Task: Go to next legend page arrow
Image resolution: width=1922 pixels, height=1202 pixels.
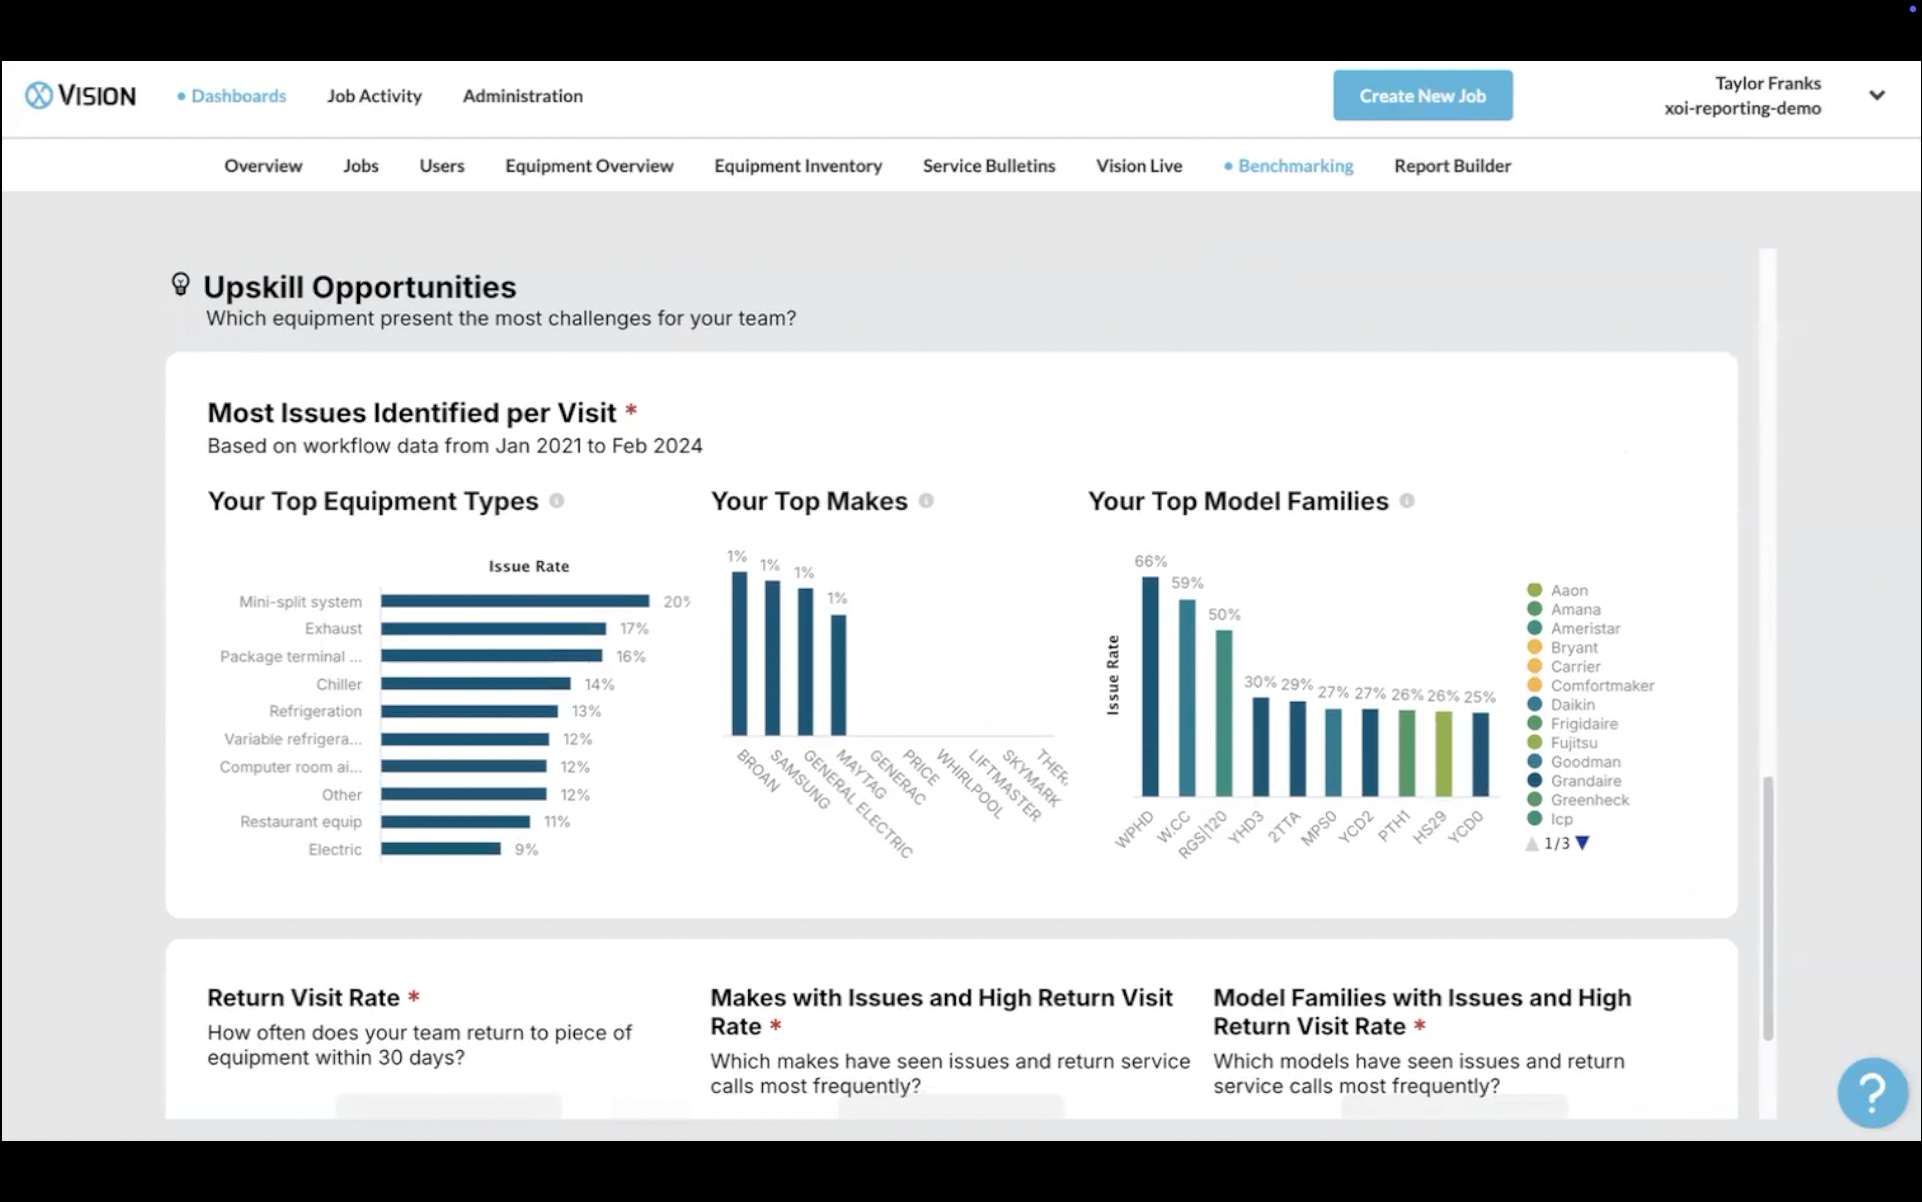Action: pos(1582,843)
